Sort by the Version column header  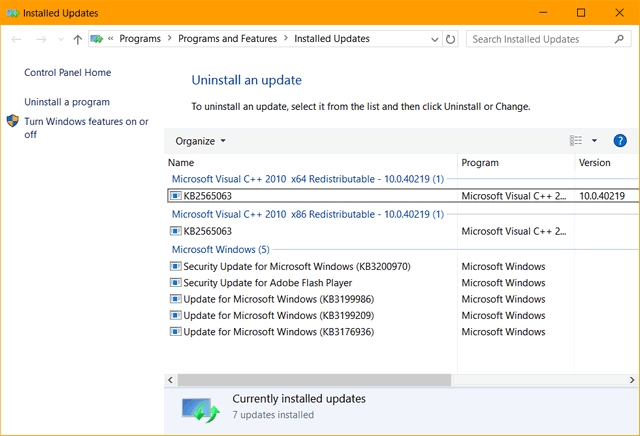(x=594, y=162)
